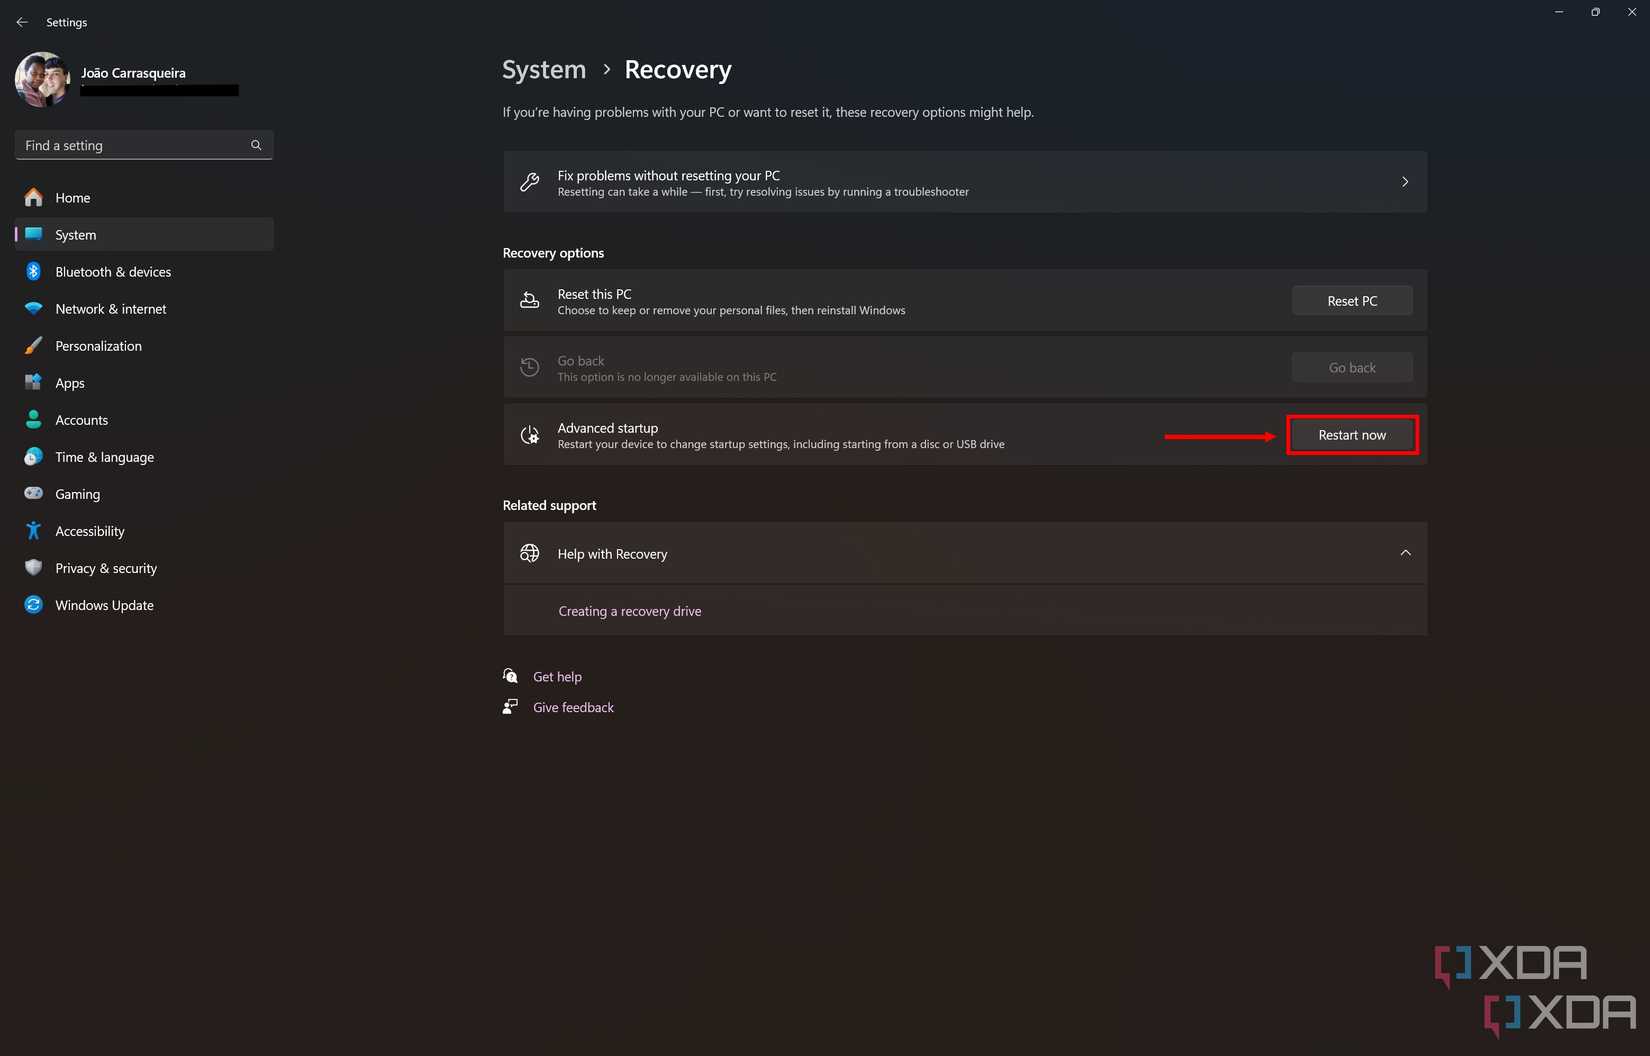Open Creating a recovery drive link
1650x1056 pixels.
coord(630,611)
